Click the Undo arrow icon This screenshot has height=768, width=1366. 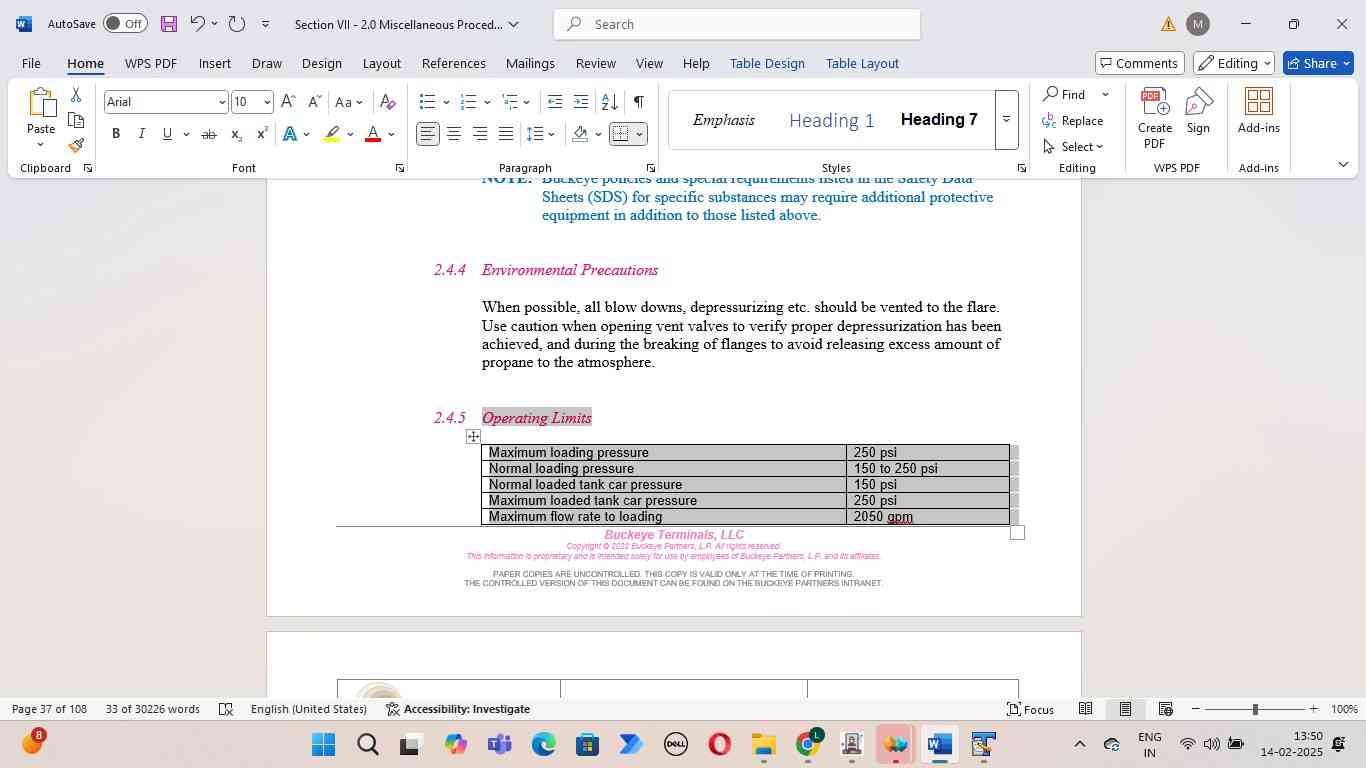197,24
